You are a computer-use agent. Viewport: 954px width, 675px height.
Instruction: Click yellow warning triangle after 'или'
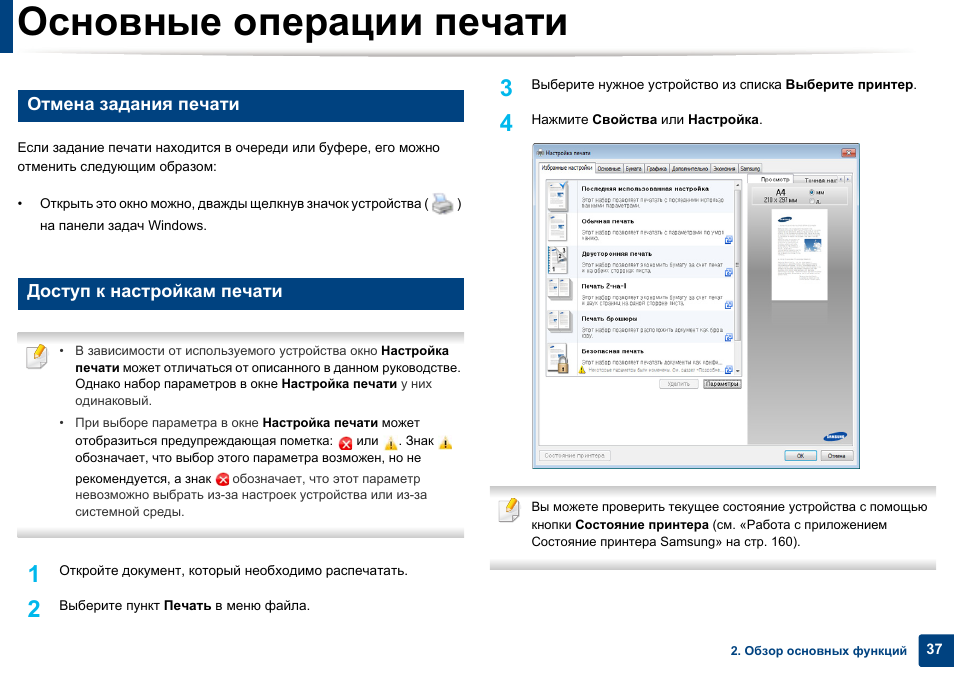[391, 443]
